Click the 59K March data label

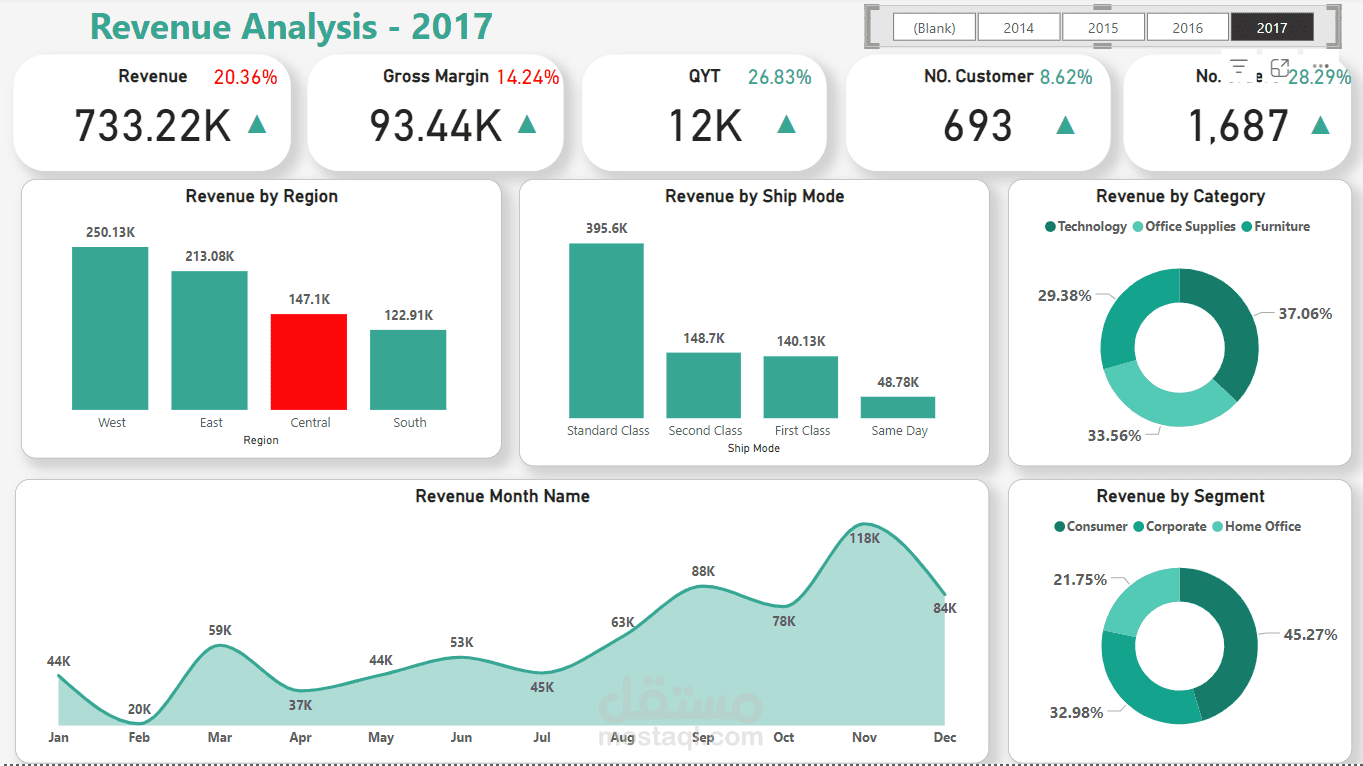(220, 630)
